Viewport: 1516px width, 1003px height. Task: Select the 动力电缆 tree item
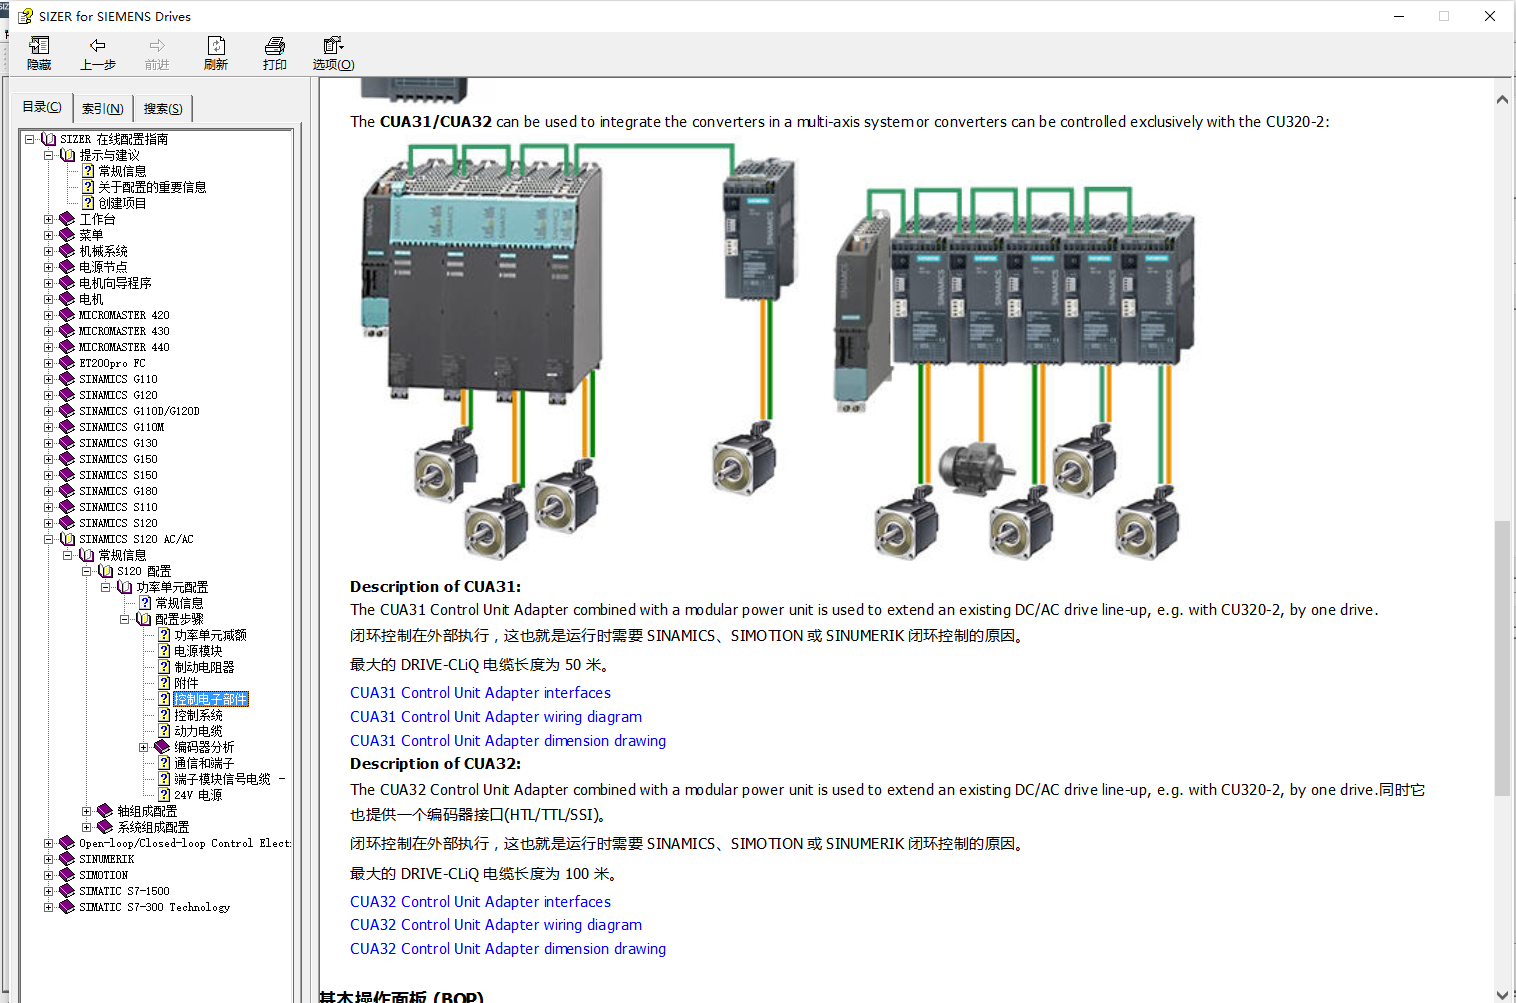(198, 731)
